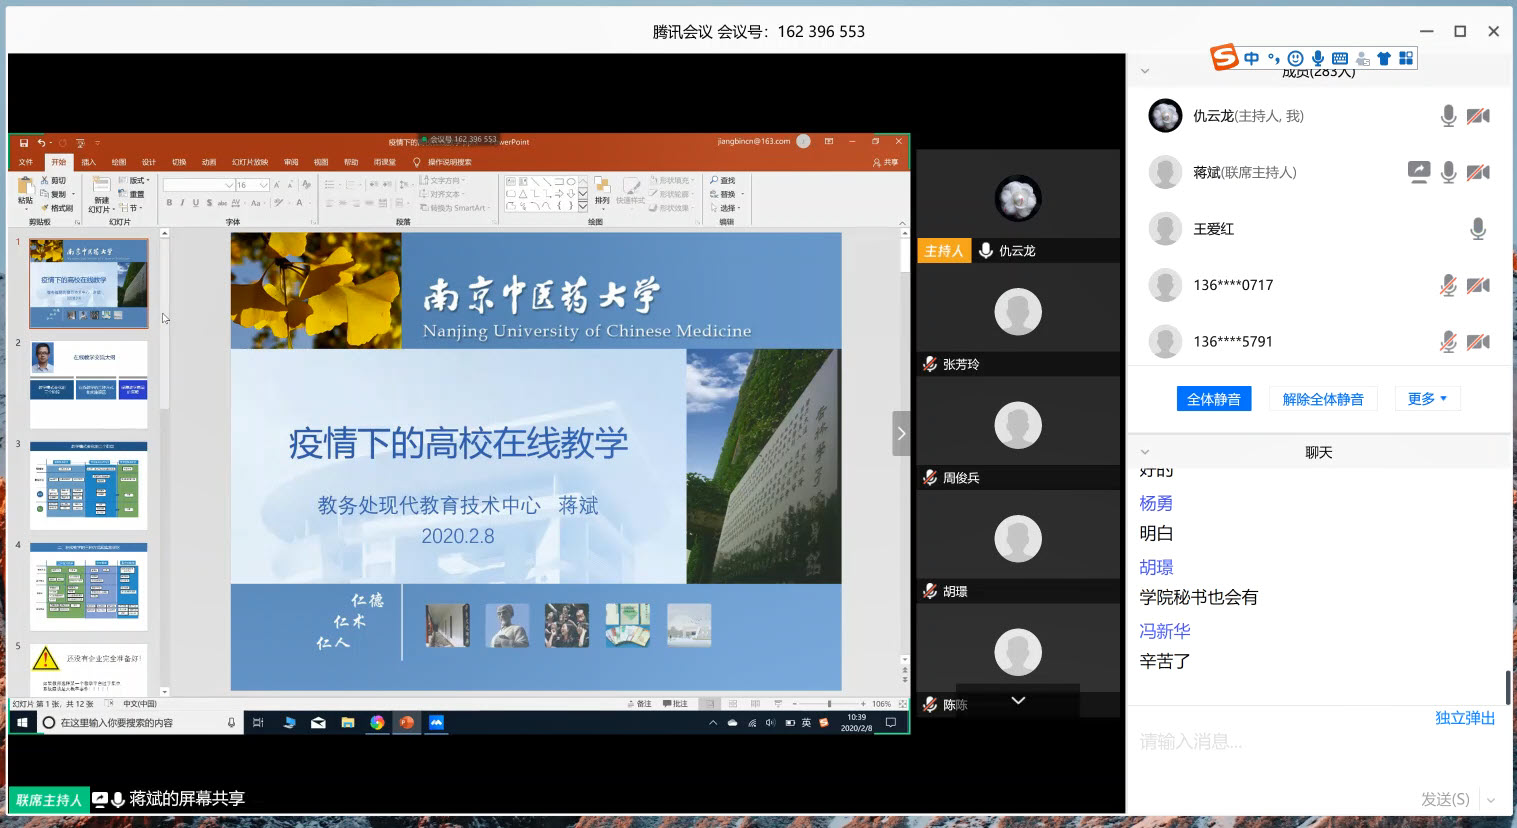Image resolution: width=1517 pixels, height=828 pixels.
Task: Click 独立弹出 to pop out chat
Action: pos(1465,718)
